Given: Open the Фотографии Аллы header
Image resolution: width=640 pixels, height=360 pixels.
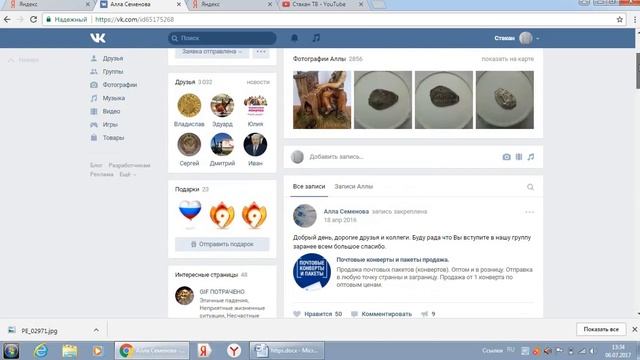Looking at the screenshot, I should [x=327, y=59].
